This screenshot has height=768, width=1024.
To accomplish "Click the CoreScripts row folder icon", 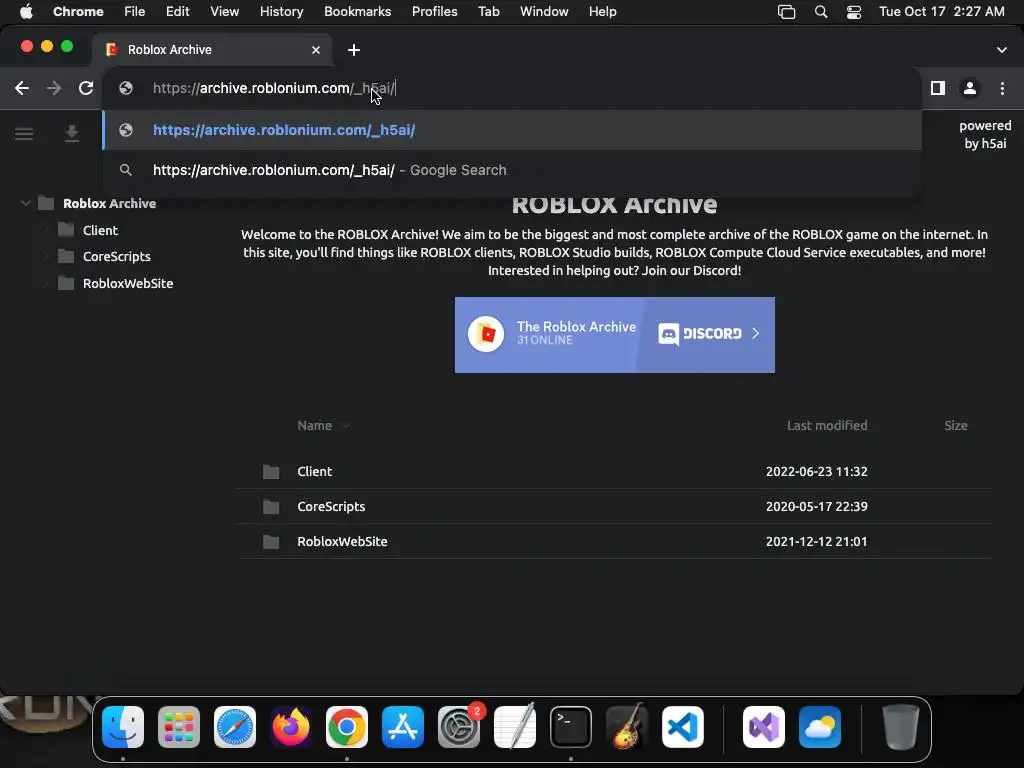I will tap(271, 507).
